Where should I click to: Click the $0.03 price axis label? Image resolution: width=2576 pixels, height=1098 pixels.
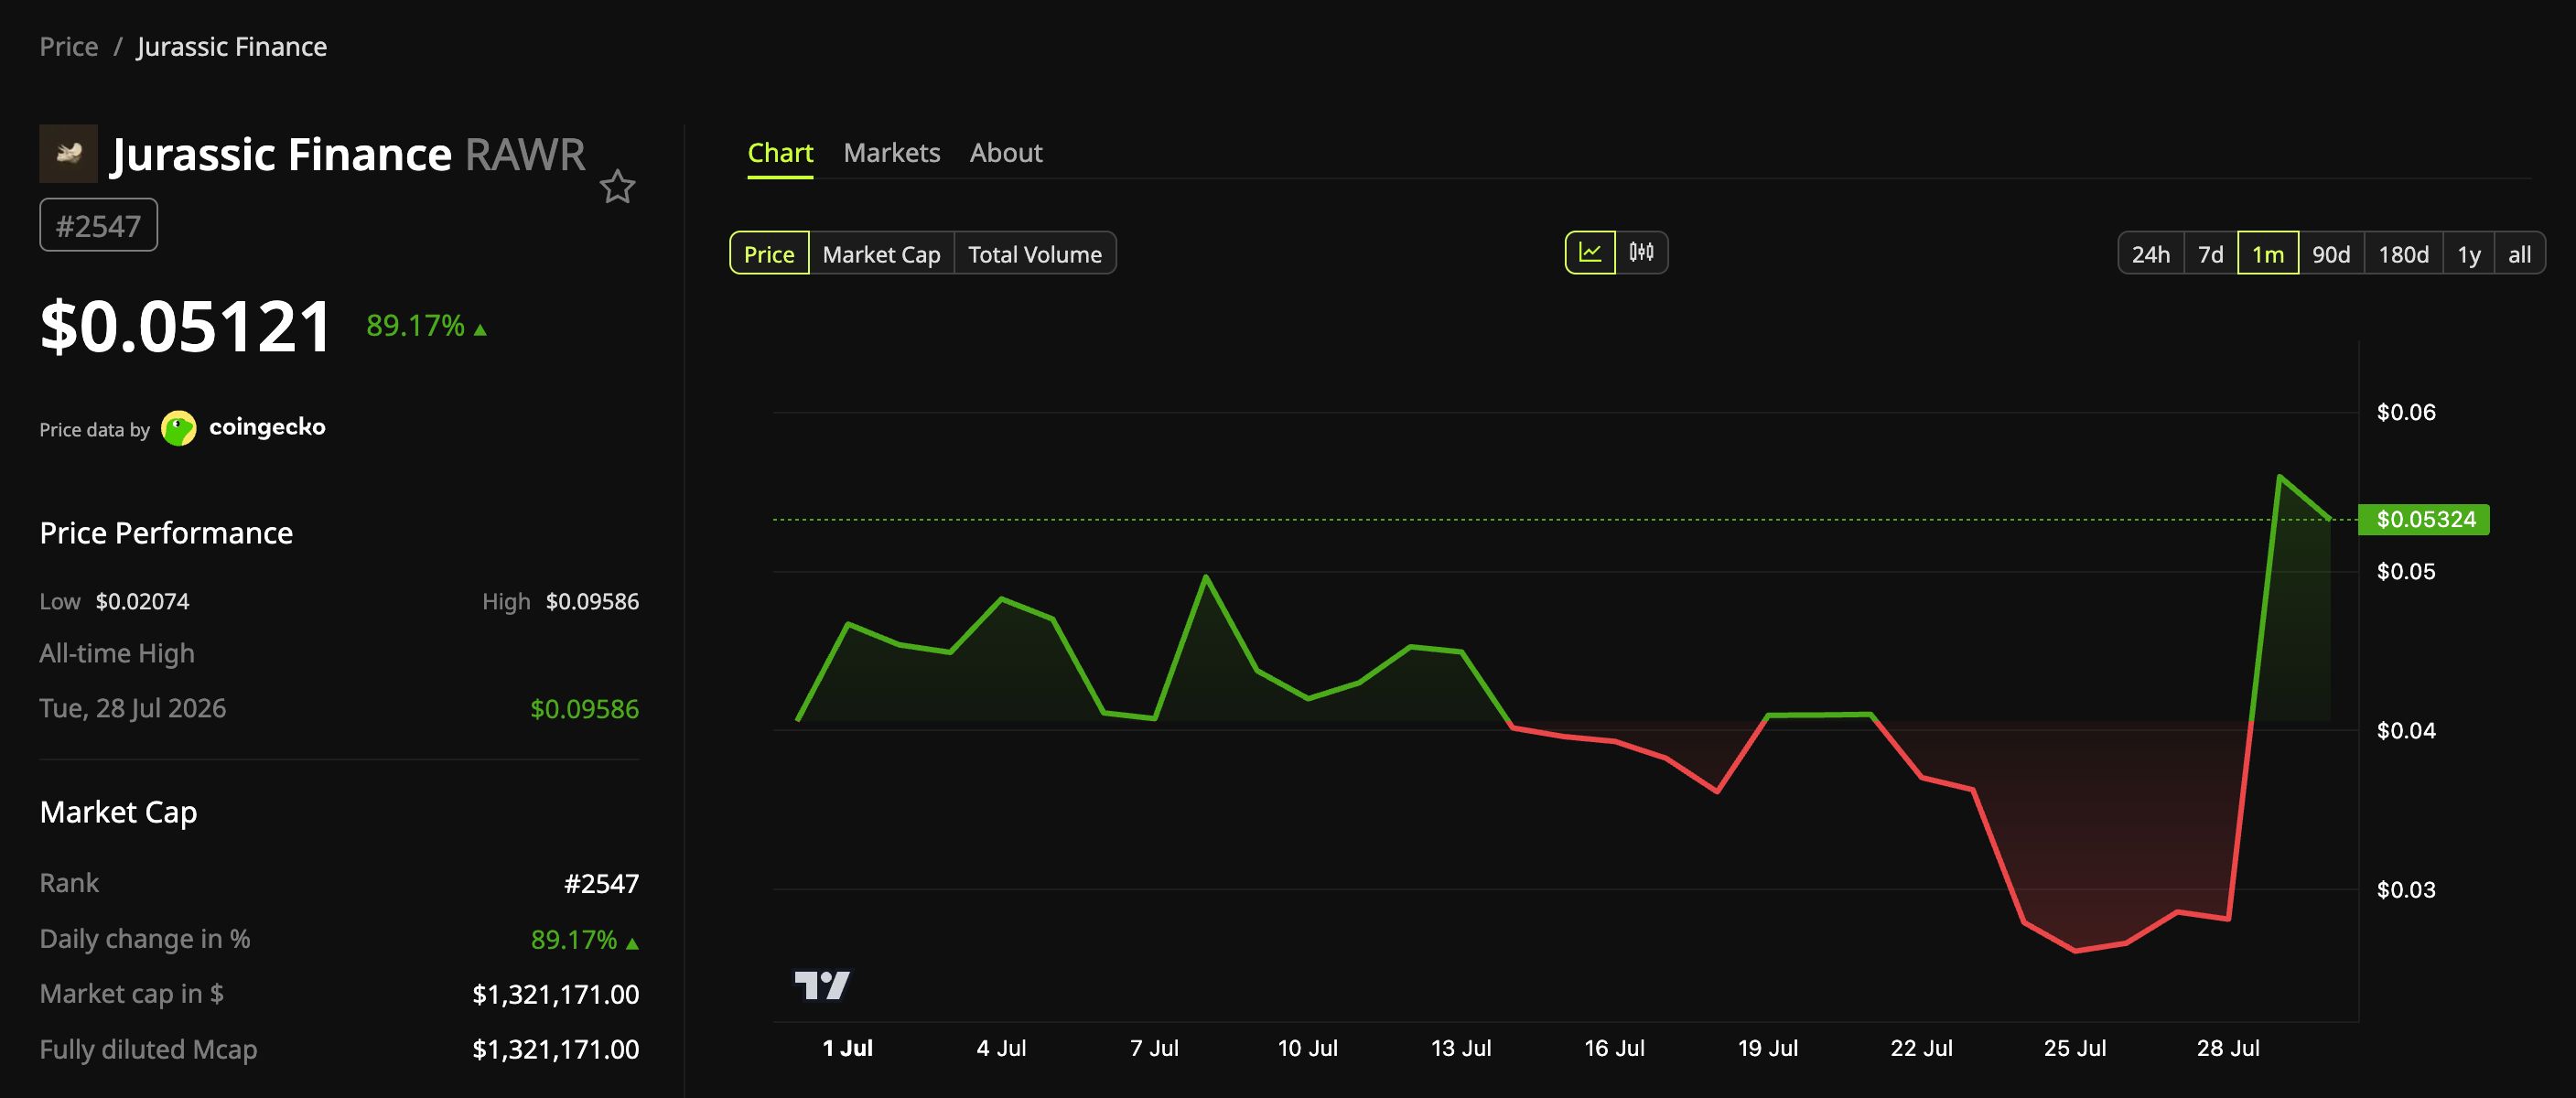click(2406, 889)
